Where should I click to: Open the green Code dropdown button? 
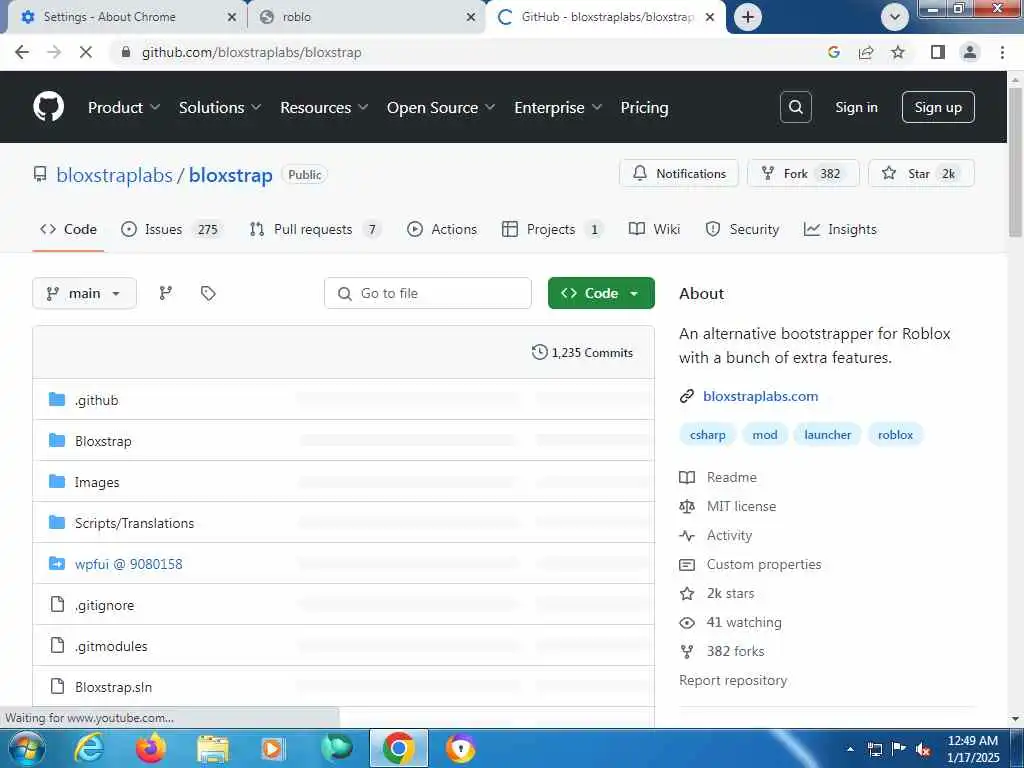tap(601, 293)
